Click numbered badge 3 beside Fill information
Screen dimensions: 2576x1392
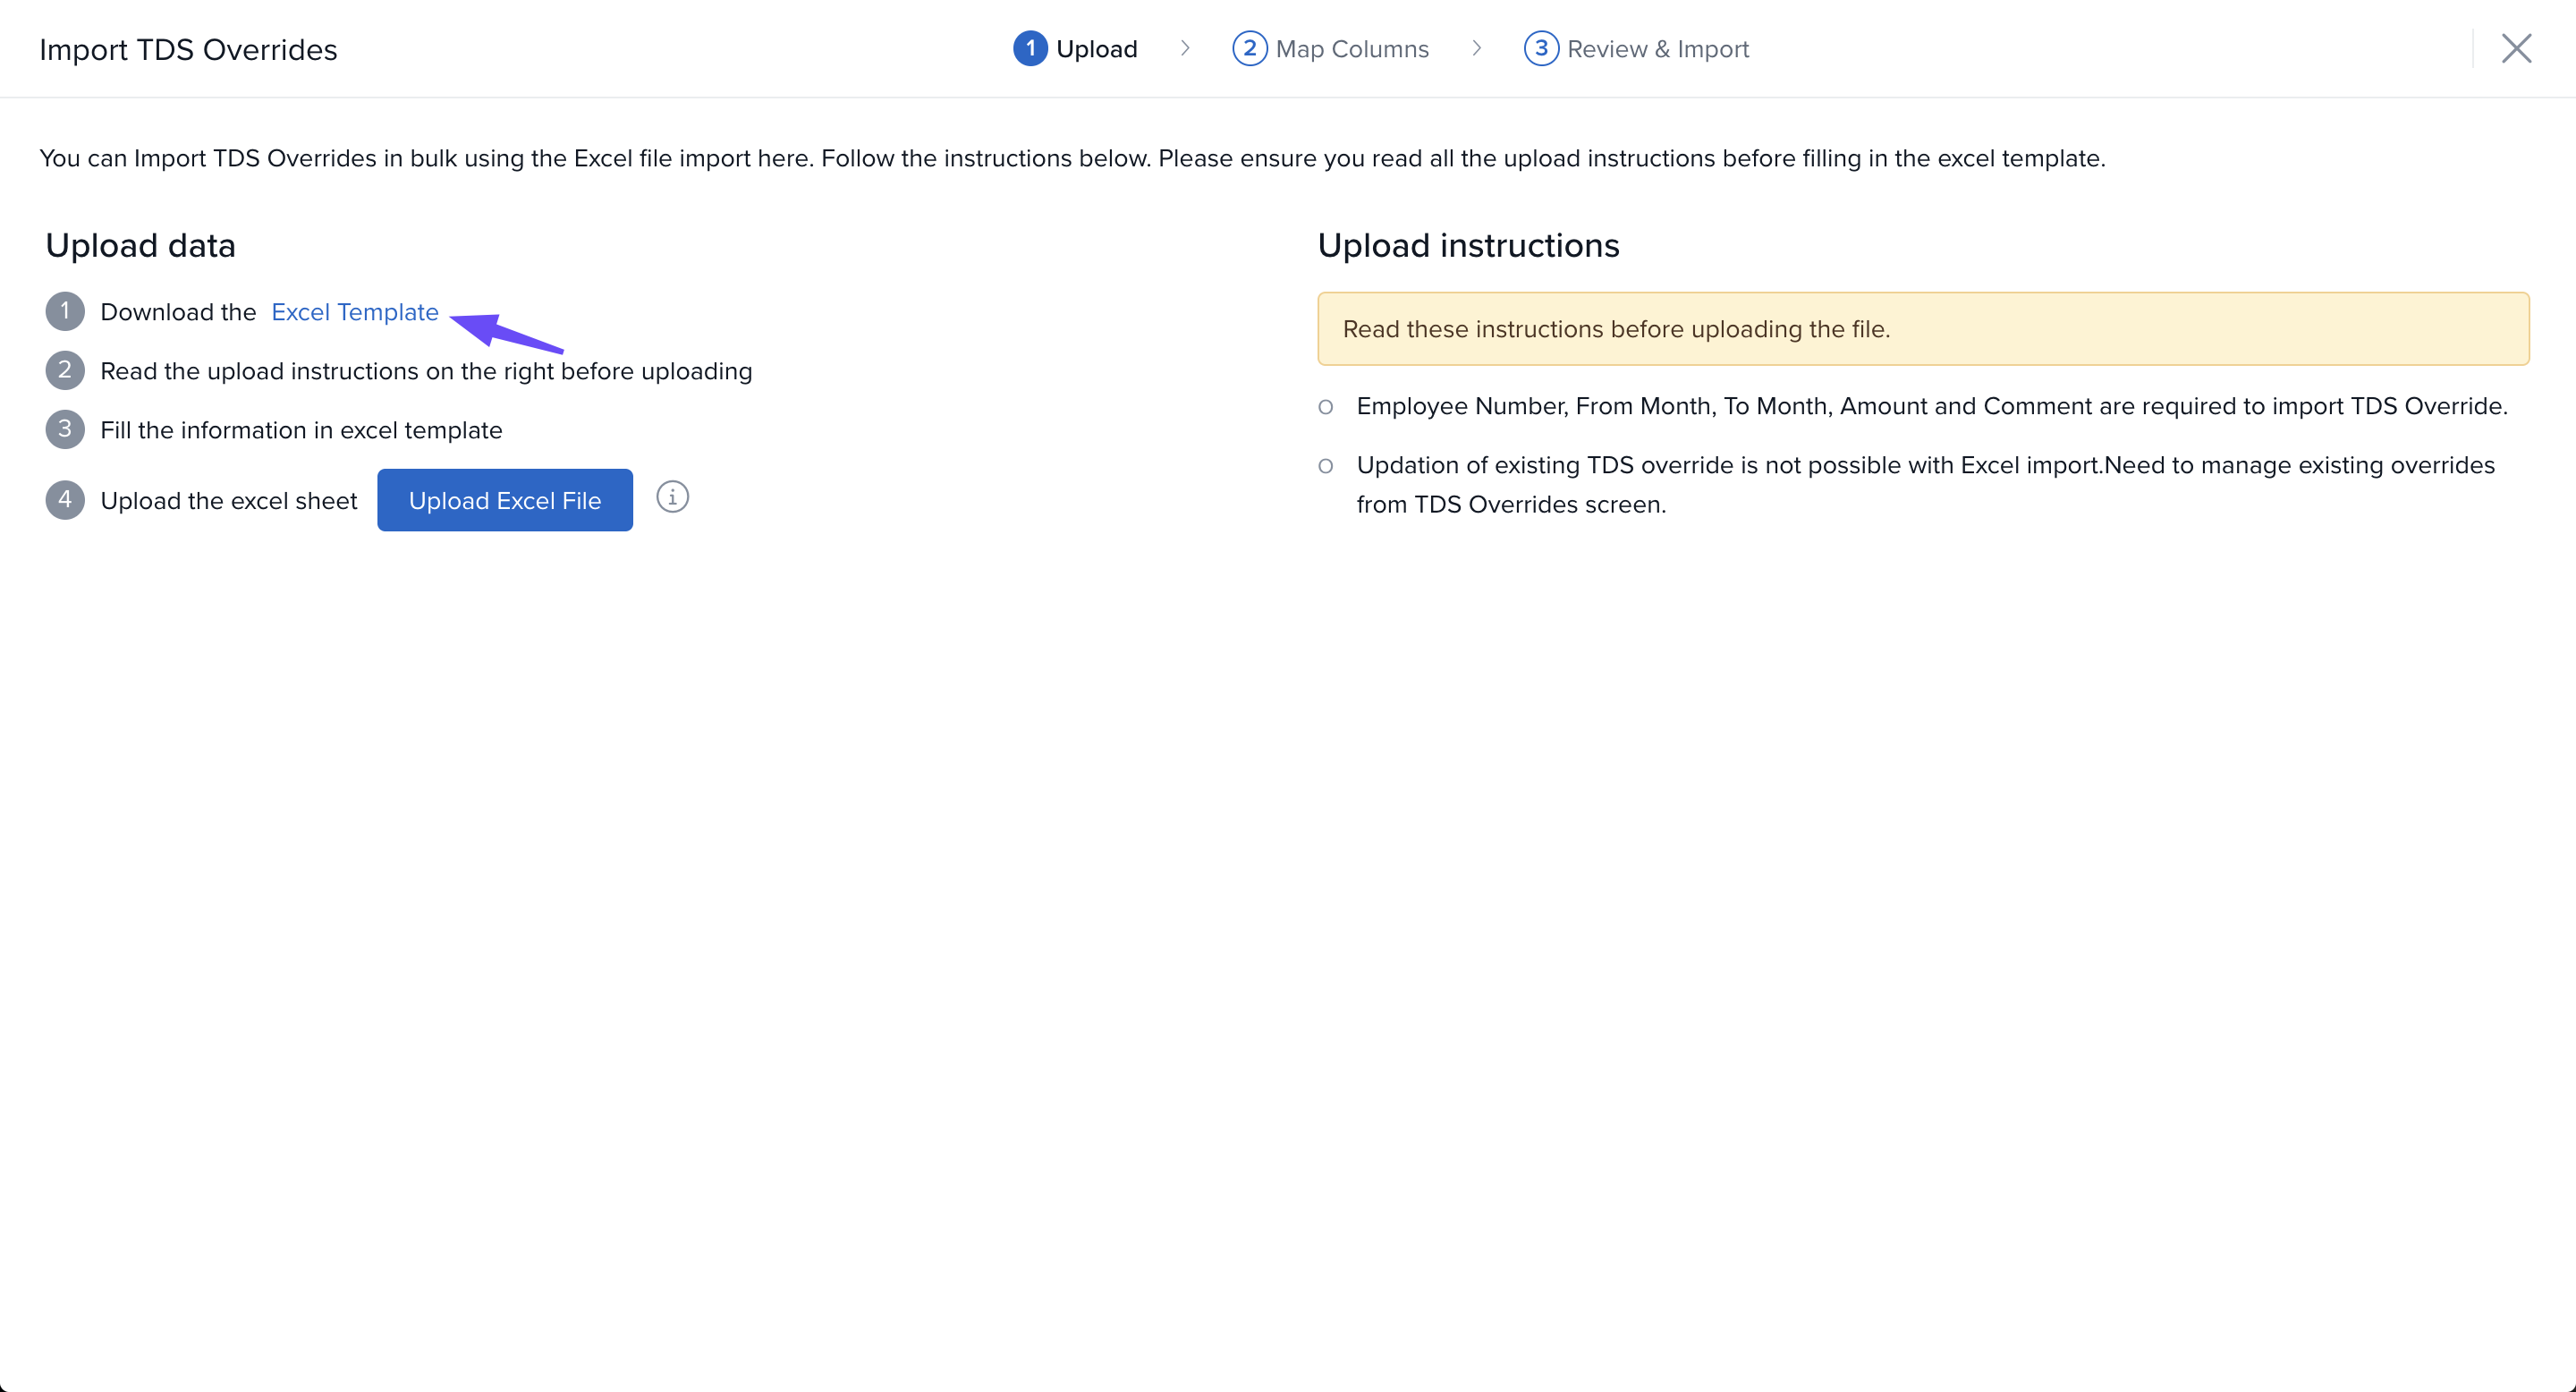(x=65, y=429)
